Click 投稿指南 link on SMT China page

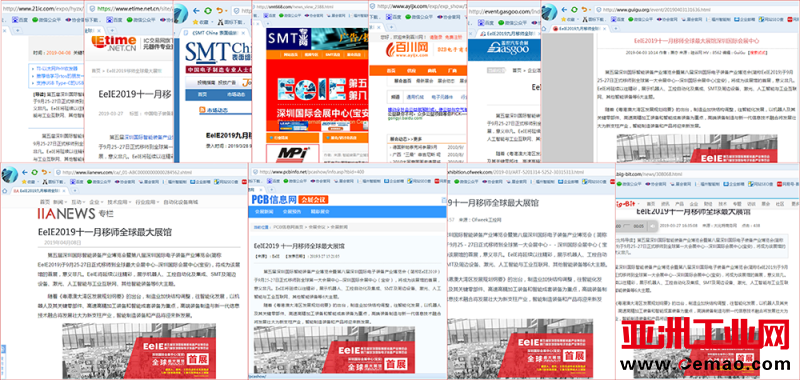(206, 82)
